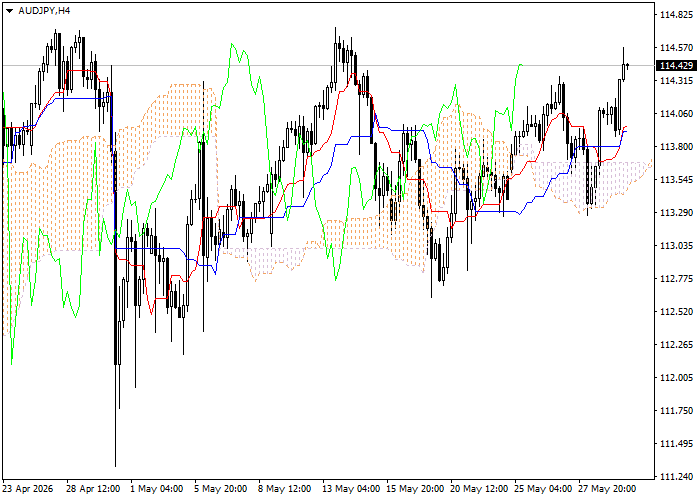The height and width of the screenshot is (500, 700).
Task: Click the 27 May 20:00 time label
Action: (608, 489)
